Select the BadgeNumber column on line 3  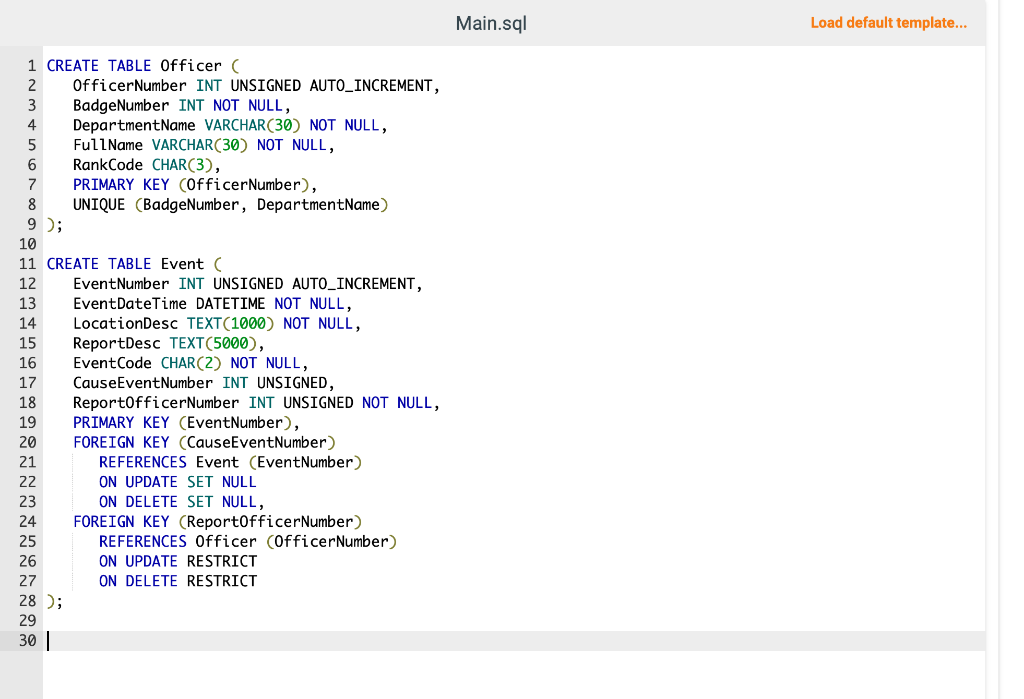pos(120,105)
